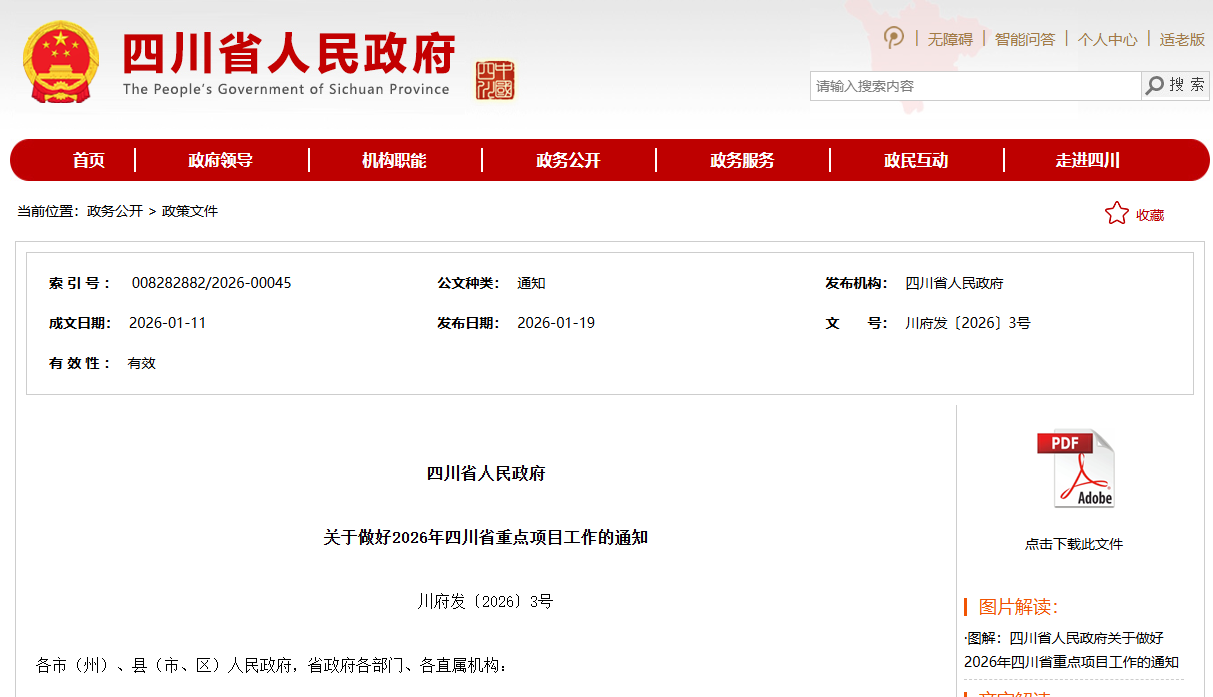Click 点击下载此文件 download link
The image size is (1213, 697).
[1074, 544]
